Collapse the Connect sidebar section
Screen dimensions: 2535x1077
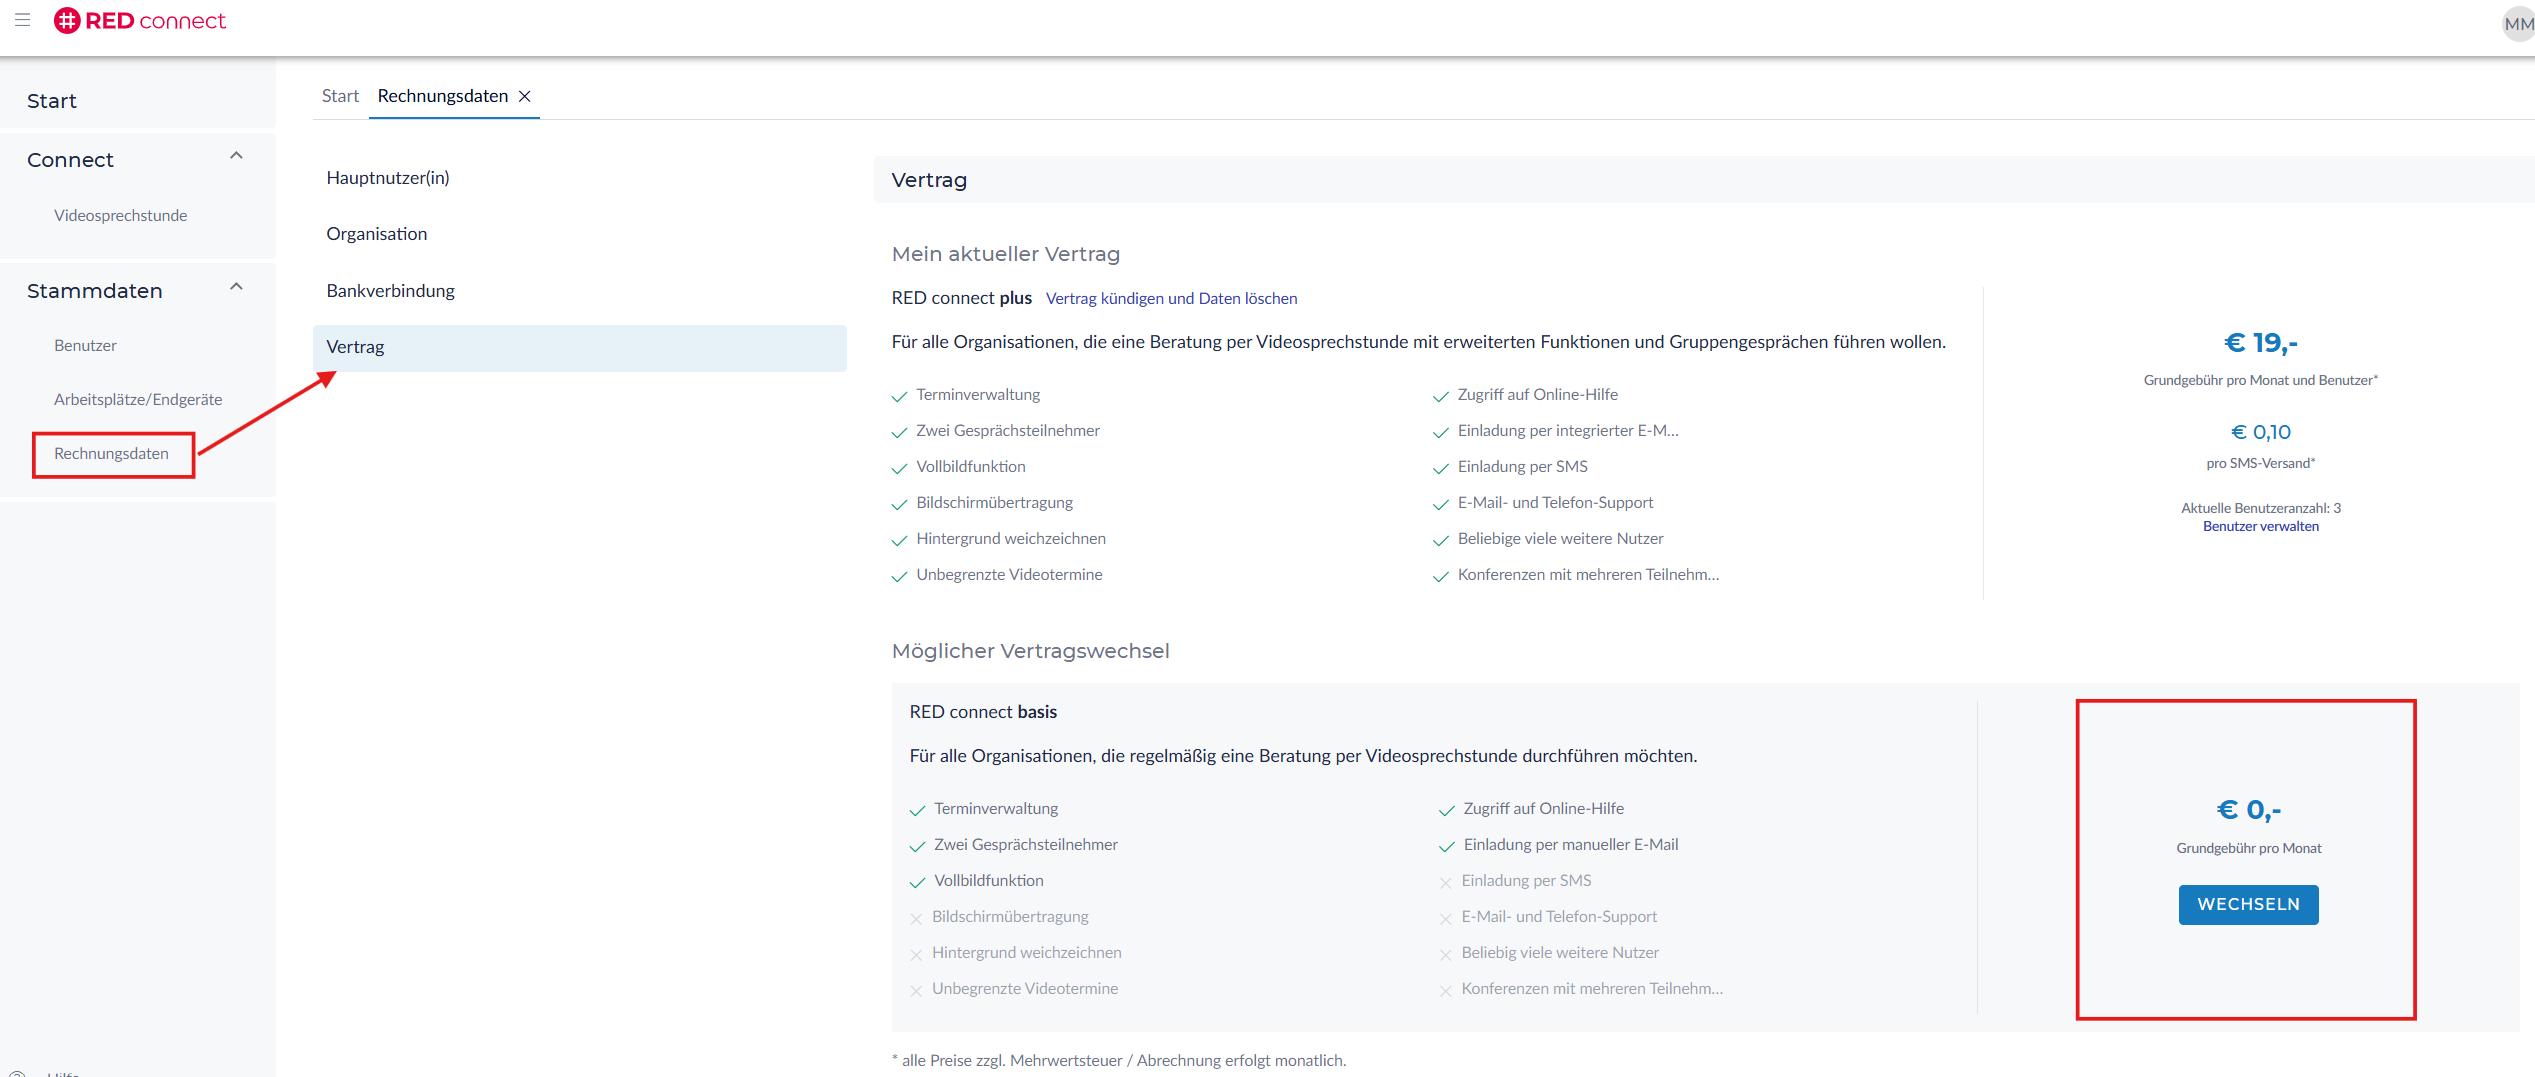[x=236, y=156]
